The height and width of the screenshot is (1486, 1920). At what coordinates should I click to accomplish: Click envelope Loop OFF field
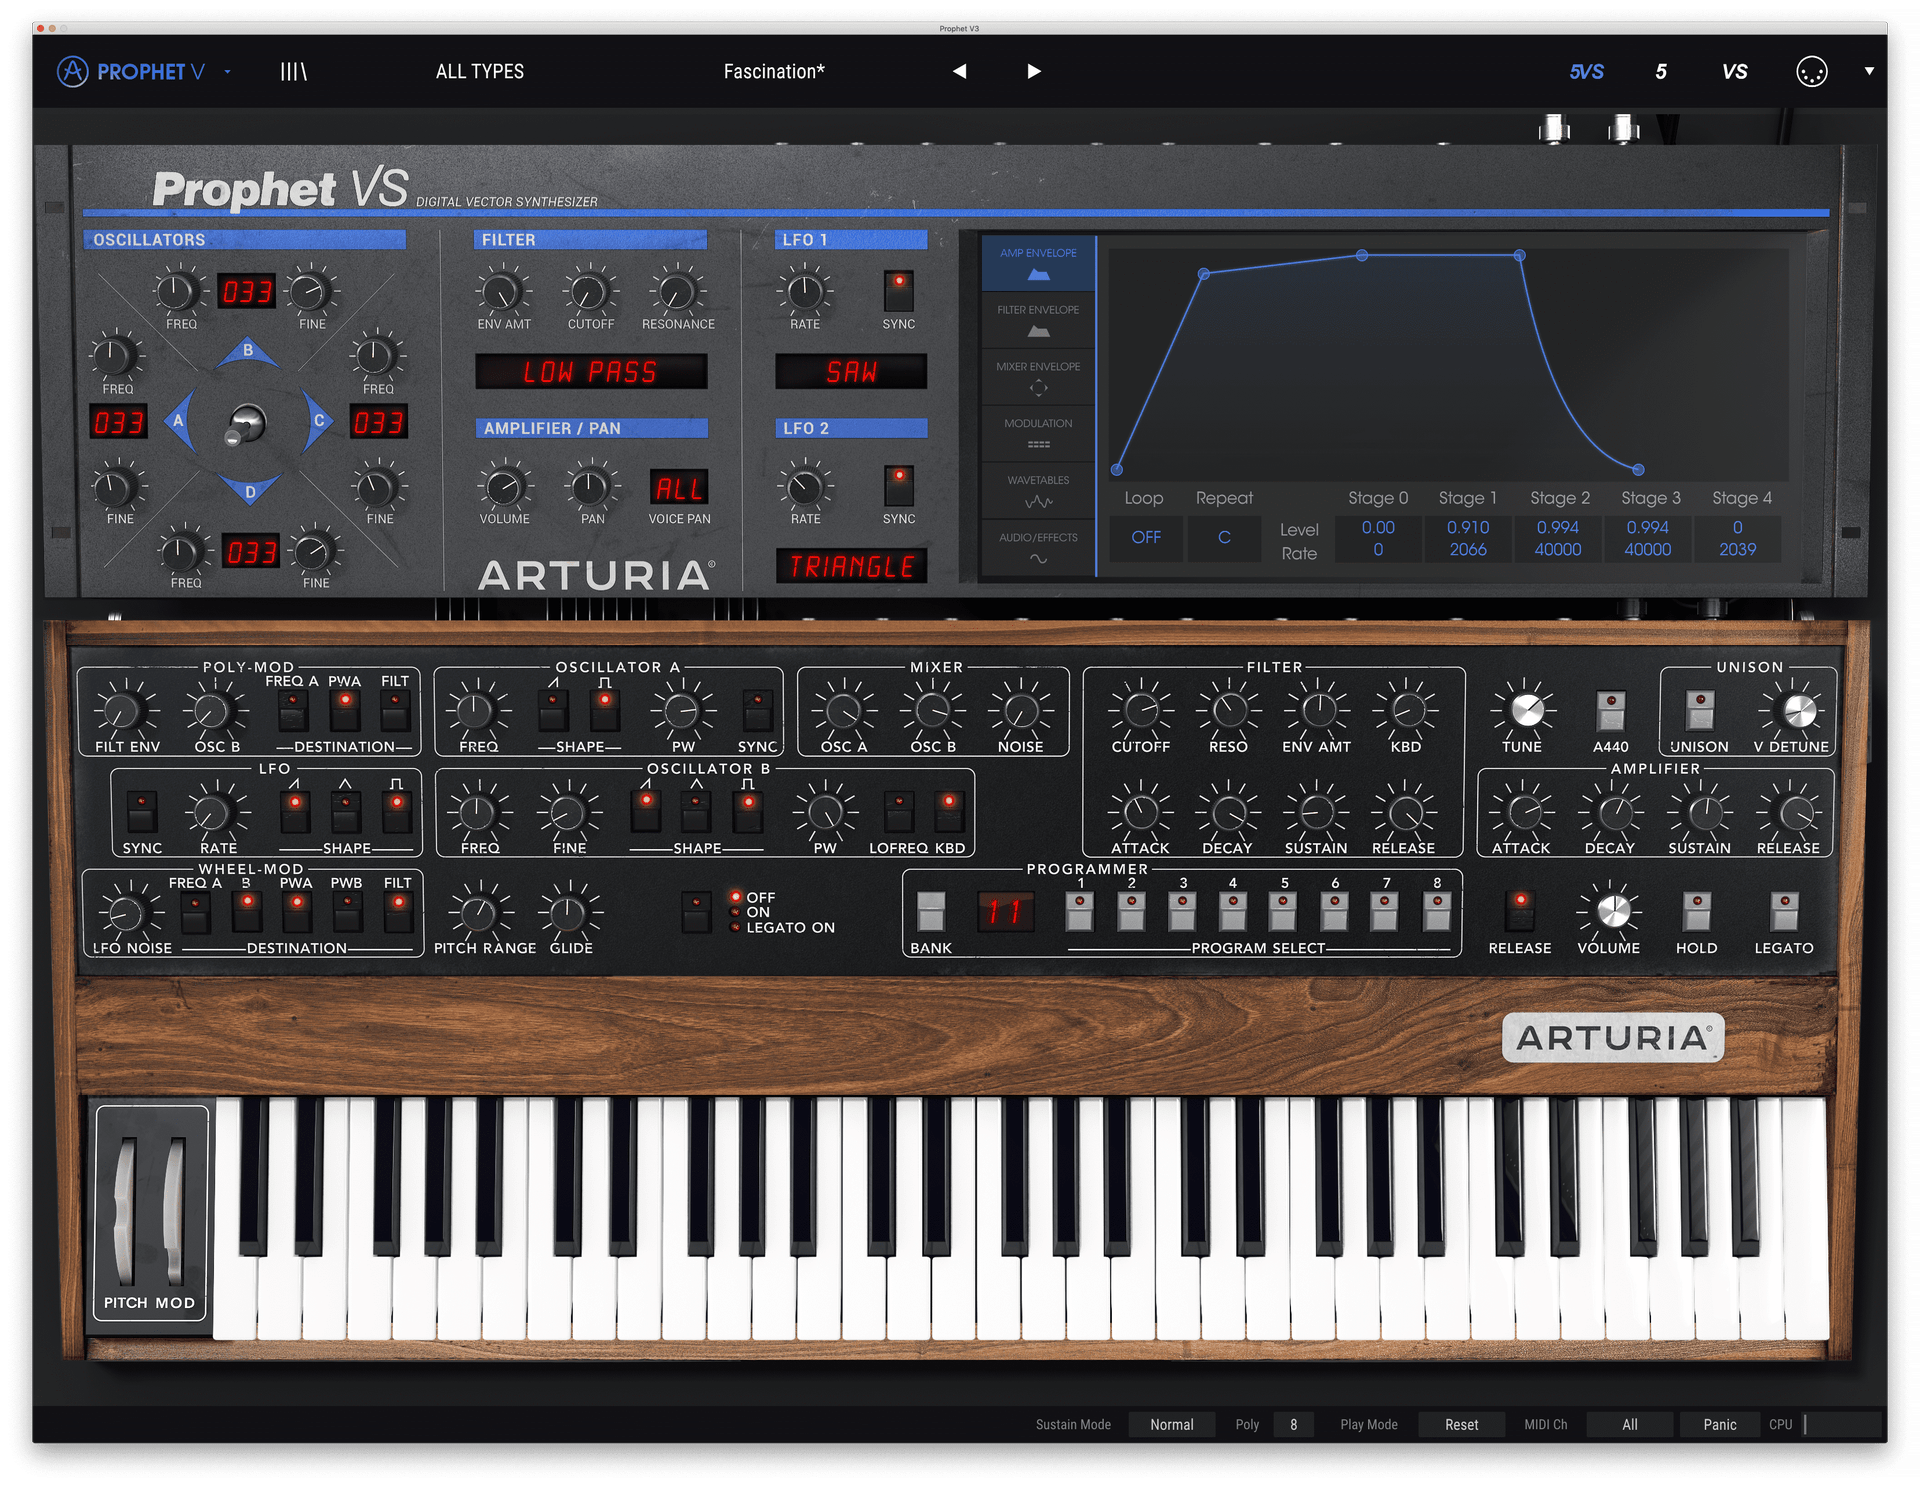1146,537
